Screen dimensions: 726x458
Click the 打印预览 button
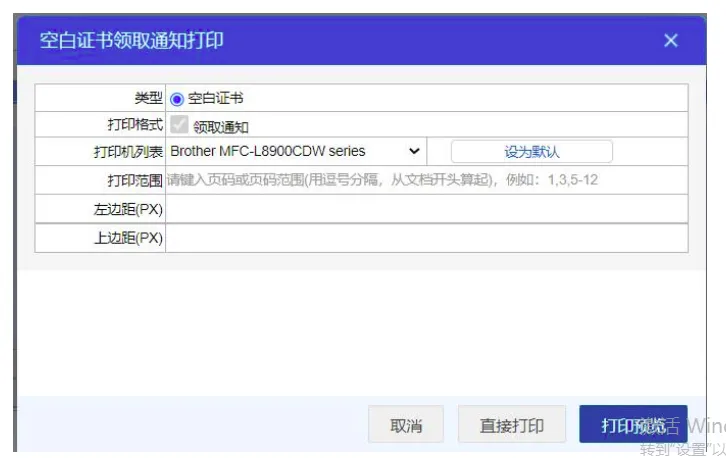pyautogui.click(x=633, y=424)
